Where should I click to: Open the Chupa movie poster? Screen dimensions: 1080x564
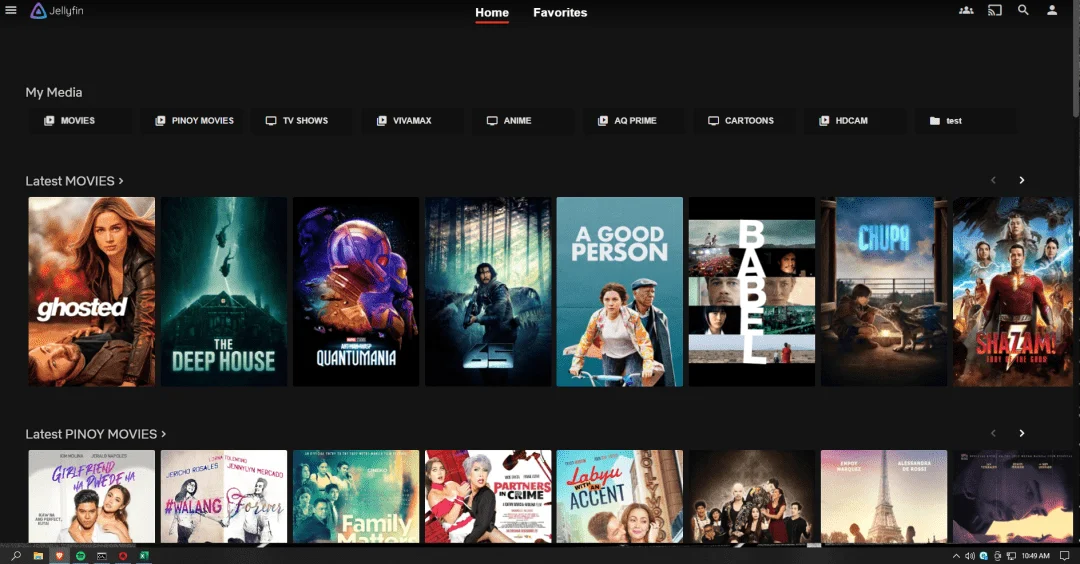[884, 291]
